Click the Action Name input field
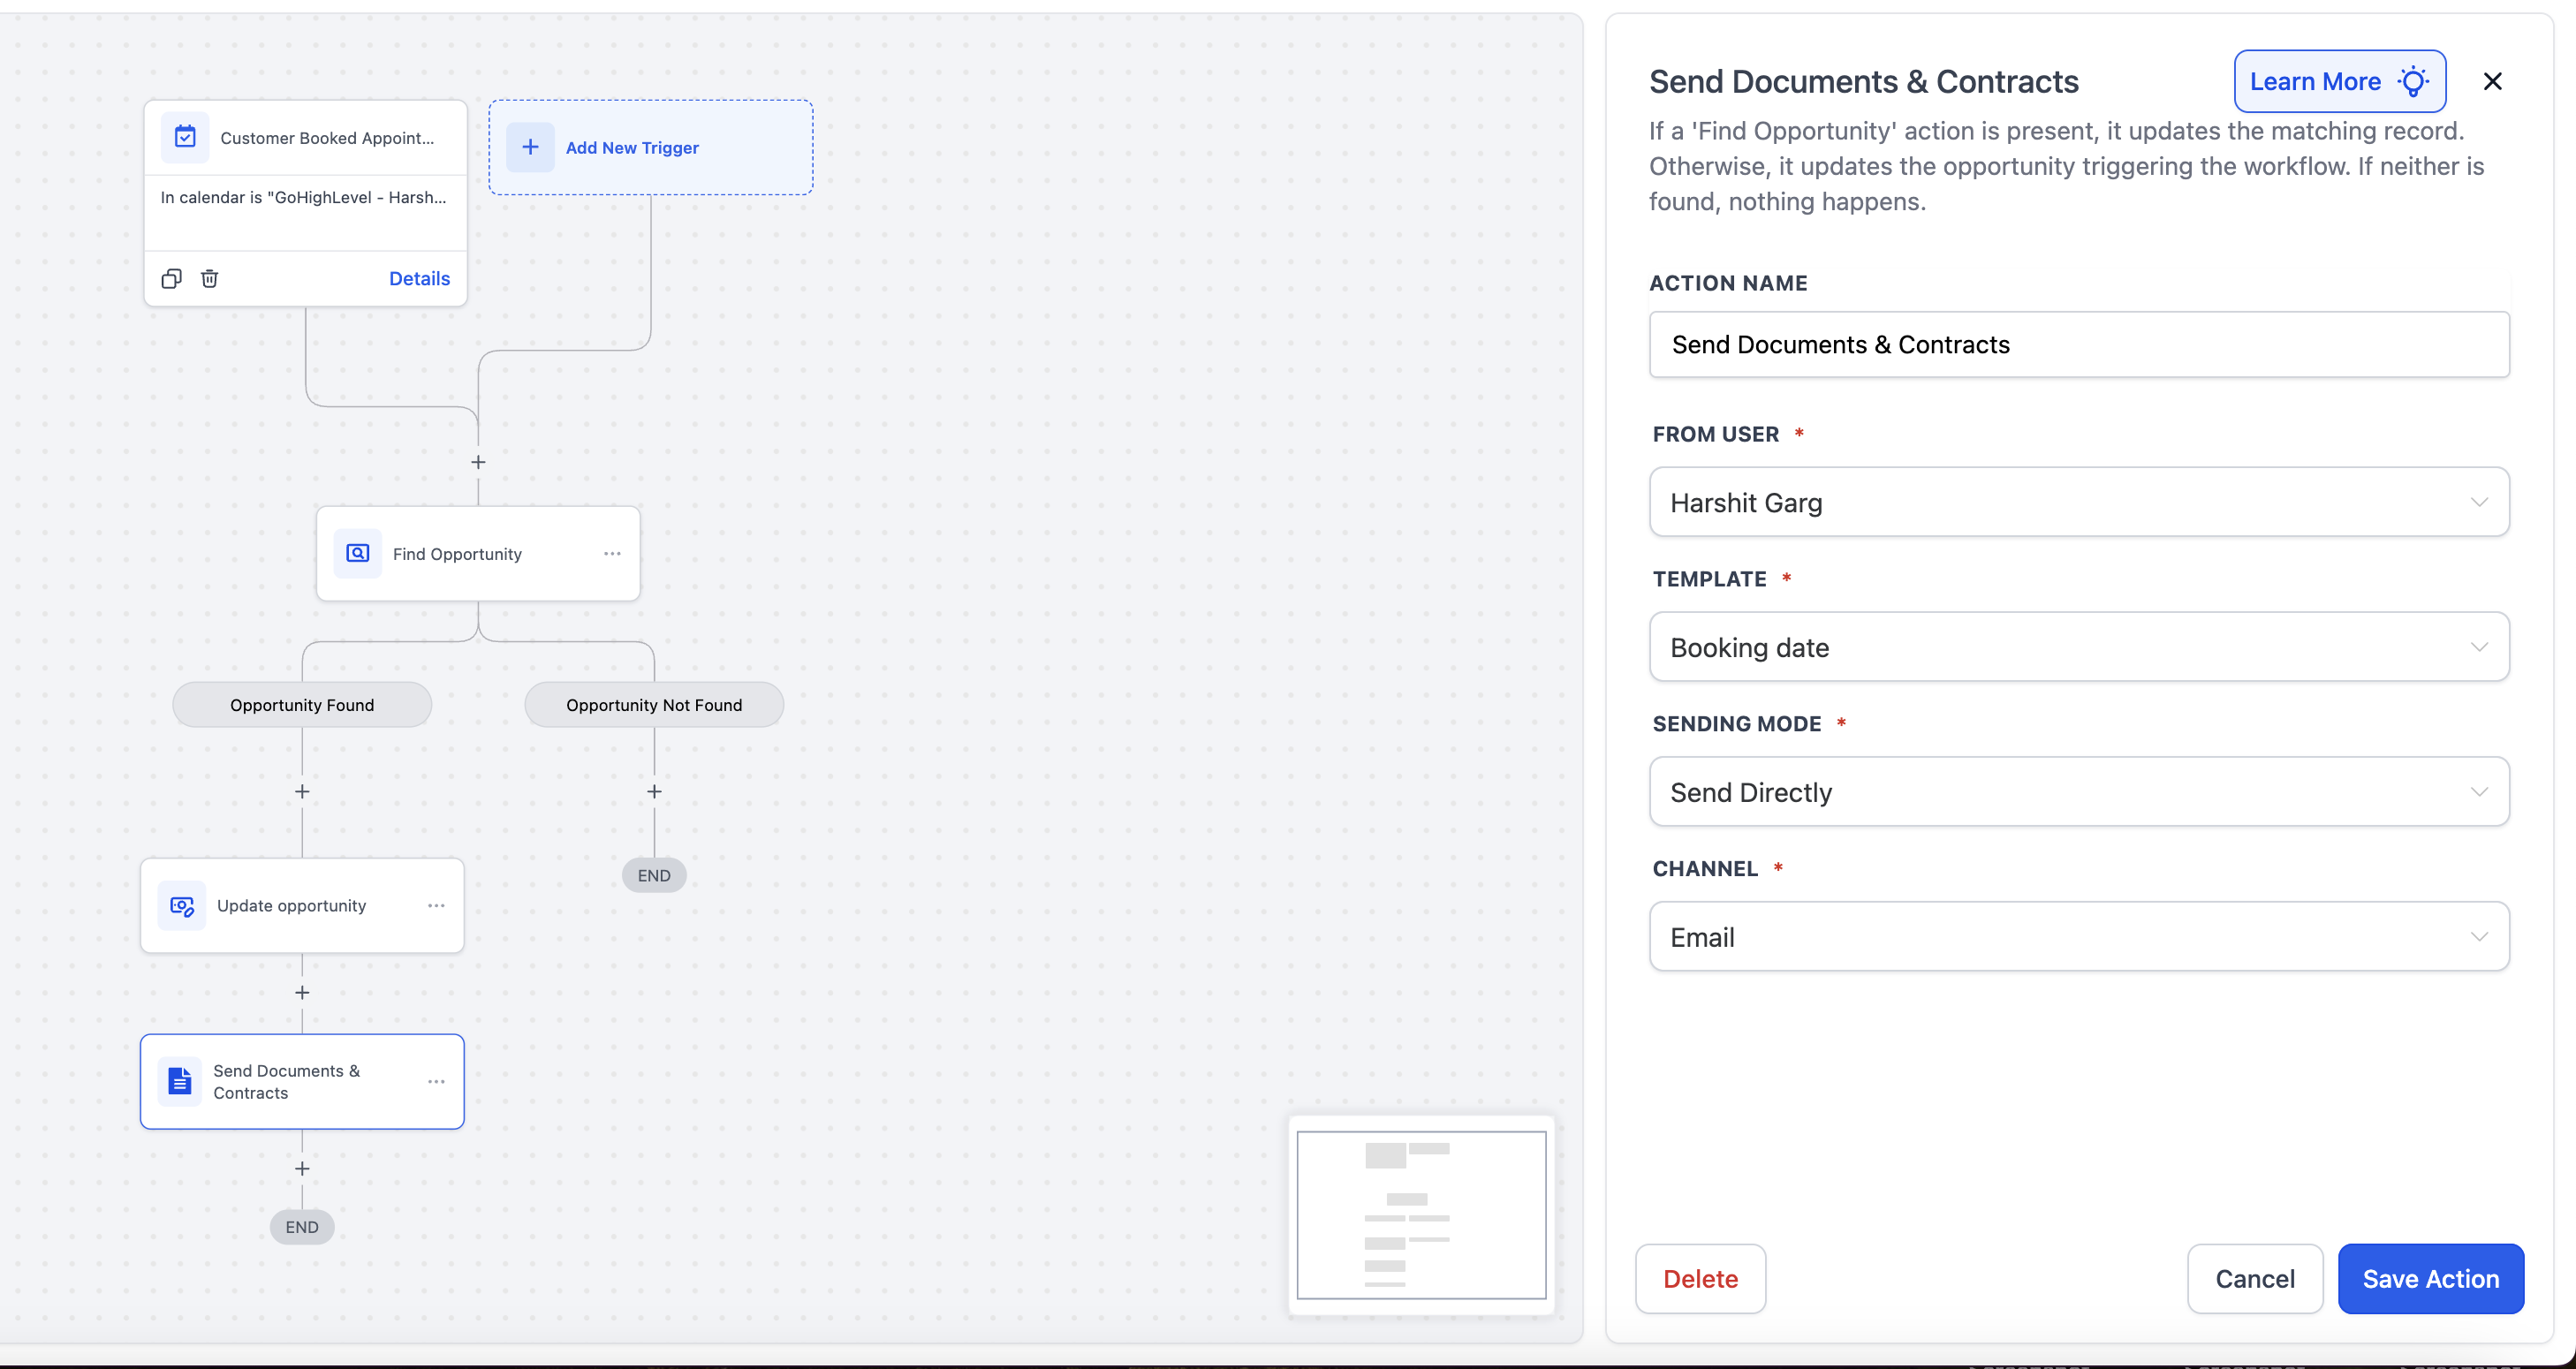 click(x=2078, y=344)
